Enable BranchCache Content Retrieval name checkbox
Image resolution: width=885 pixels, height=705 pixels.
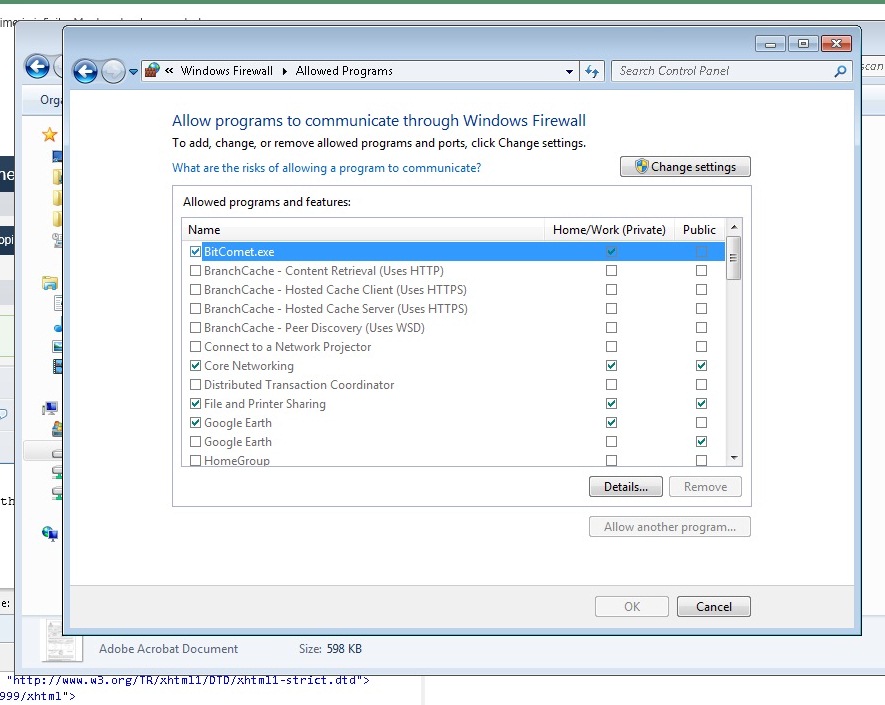[x=195, y=270]
